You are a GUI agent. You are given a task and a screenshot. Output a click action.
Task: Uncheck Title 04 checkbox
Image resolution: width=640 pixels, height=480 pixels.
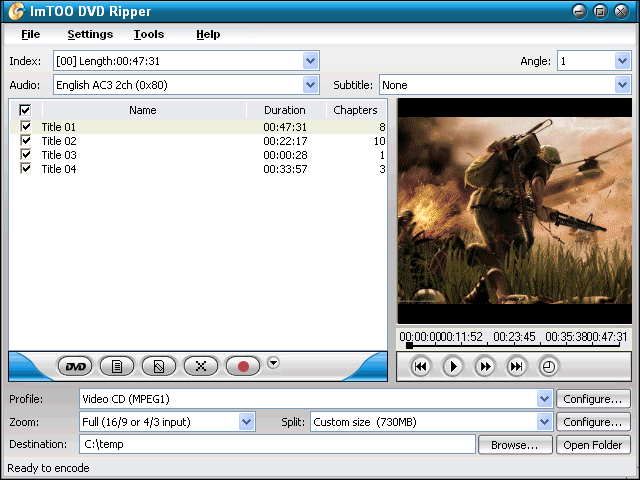click(x=25, y=169)
